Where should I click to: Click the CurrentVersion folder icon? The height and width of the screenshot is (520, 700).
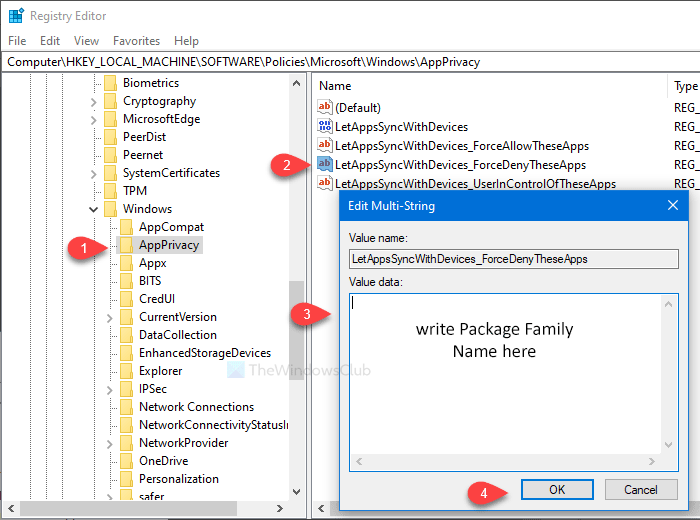(x=126, y=317)
